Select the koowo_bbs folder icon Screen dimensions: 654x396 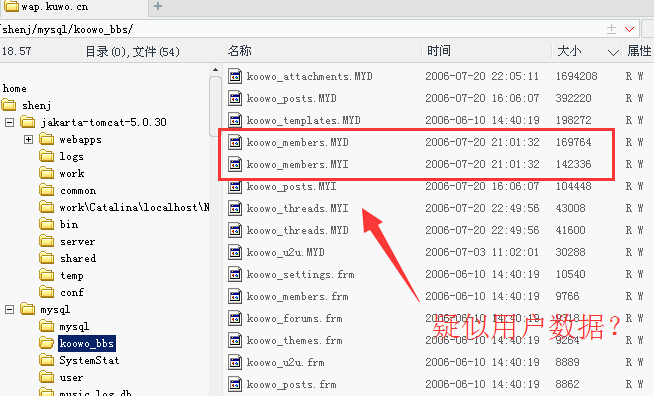[47, 343]
